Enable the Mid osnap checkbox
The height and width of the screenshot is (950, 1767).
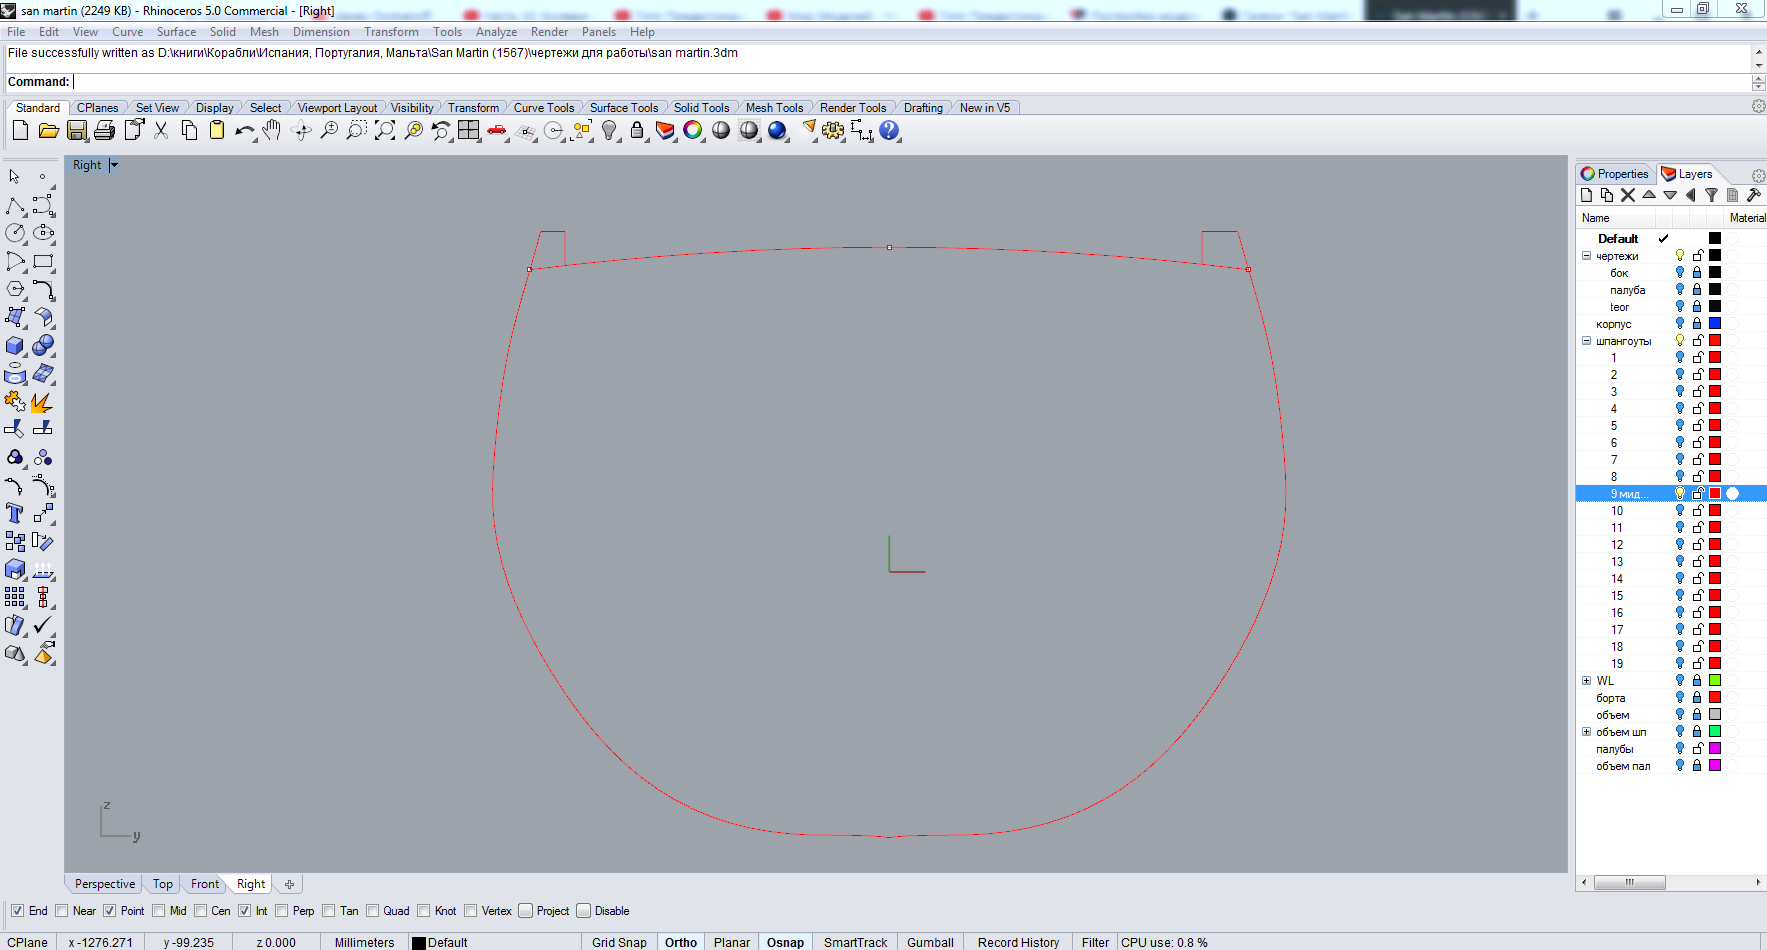click(159, 911)
